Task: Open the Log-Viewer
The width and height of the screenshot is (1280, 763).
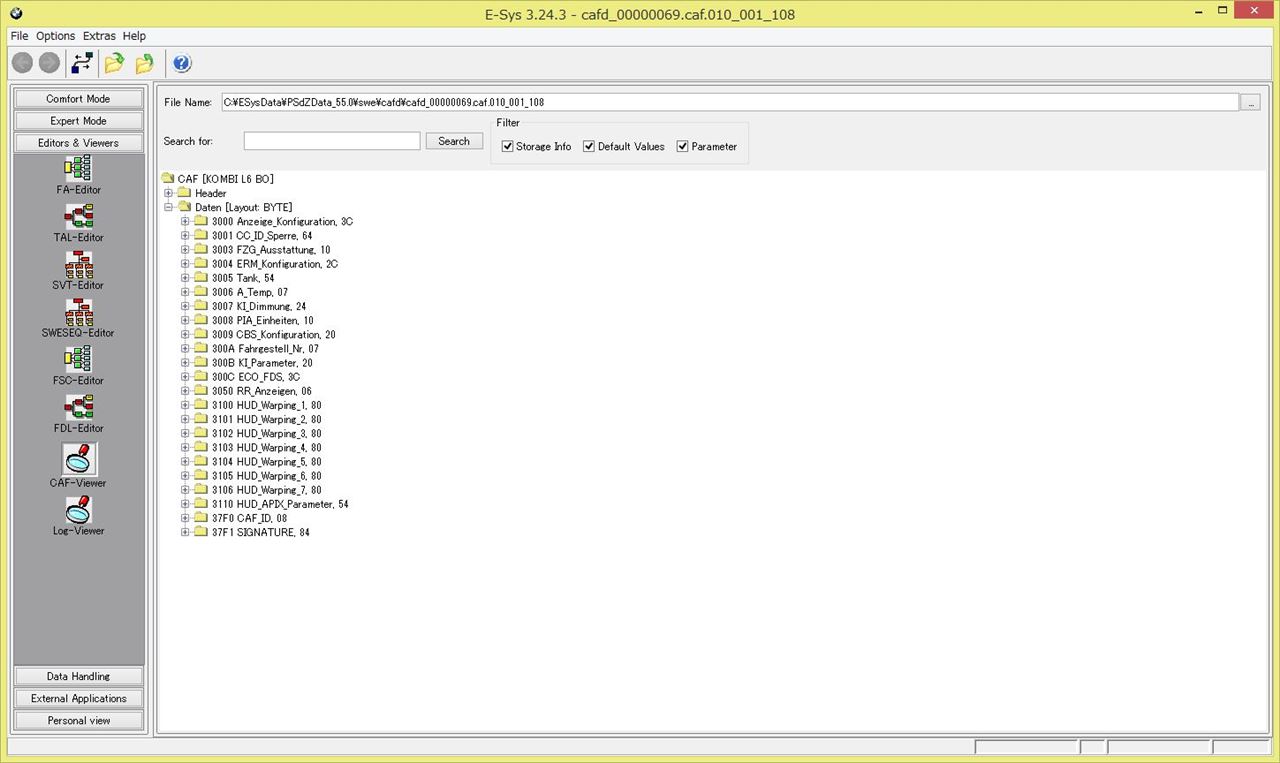Action: point(79,514)
